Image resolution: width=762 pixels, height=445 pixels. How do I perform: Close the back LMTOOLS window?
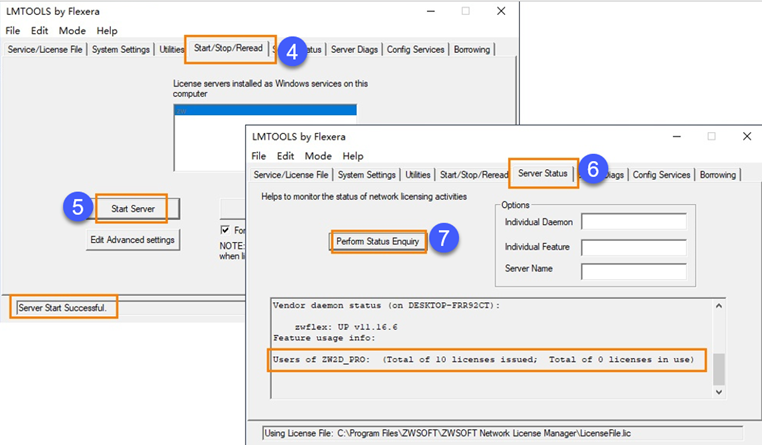501,11
